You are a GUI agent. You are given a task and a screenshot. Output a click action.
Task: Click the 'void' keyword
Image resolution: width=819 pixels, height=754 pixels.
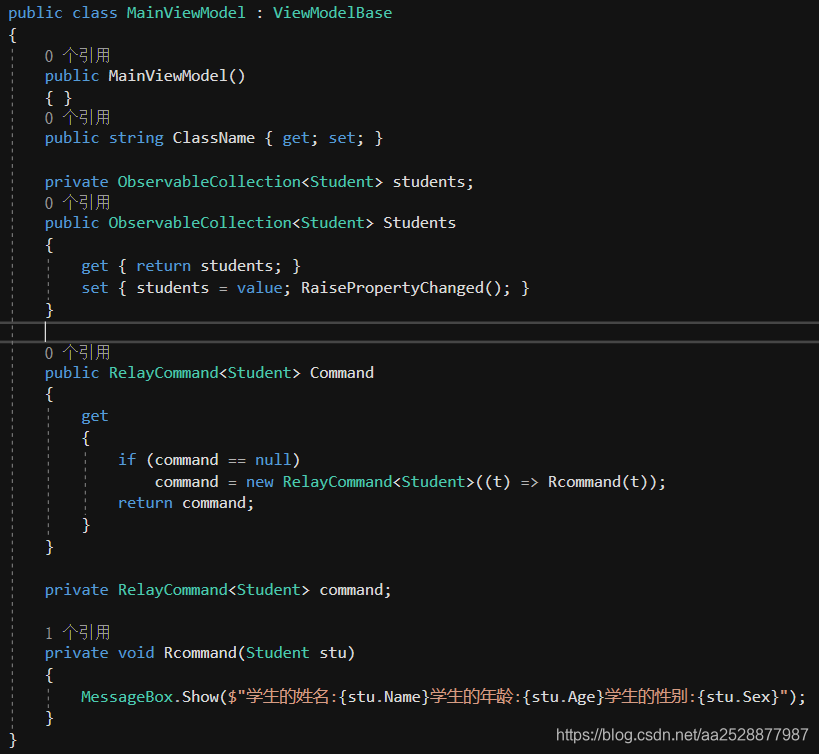point(136,653)
